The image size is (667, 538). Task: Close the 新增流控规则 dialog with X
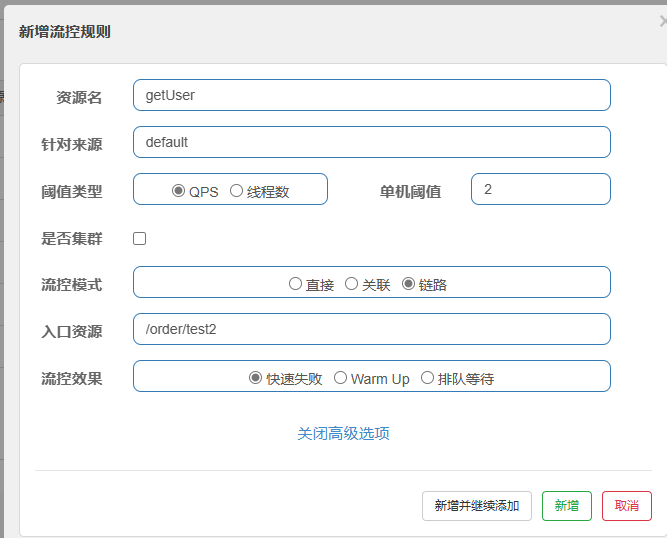click(663, 21)
